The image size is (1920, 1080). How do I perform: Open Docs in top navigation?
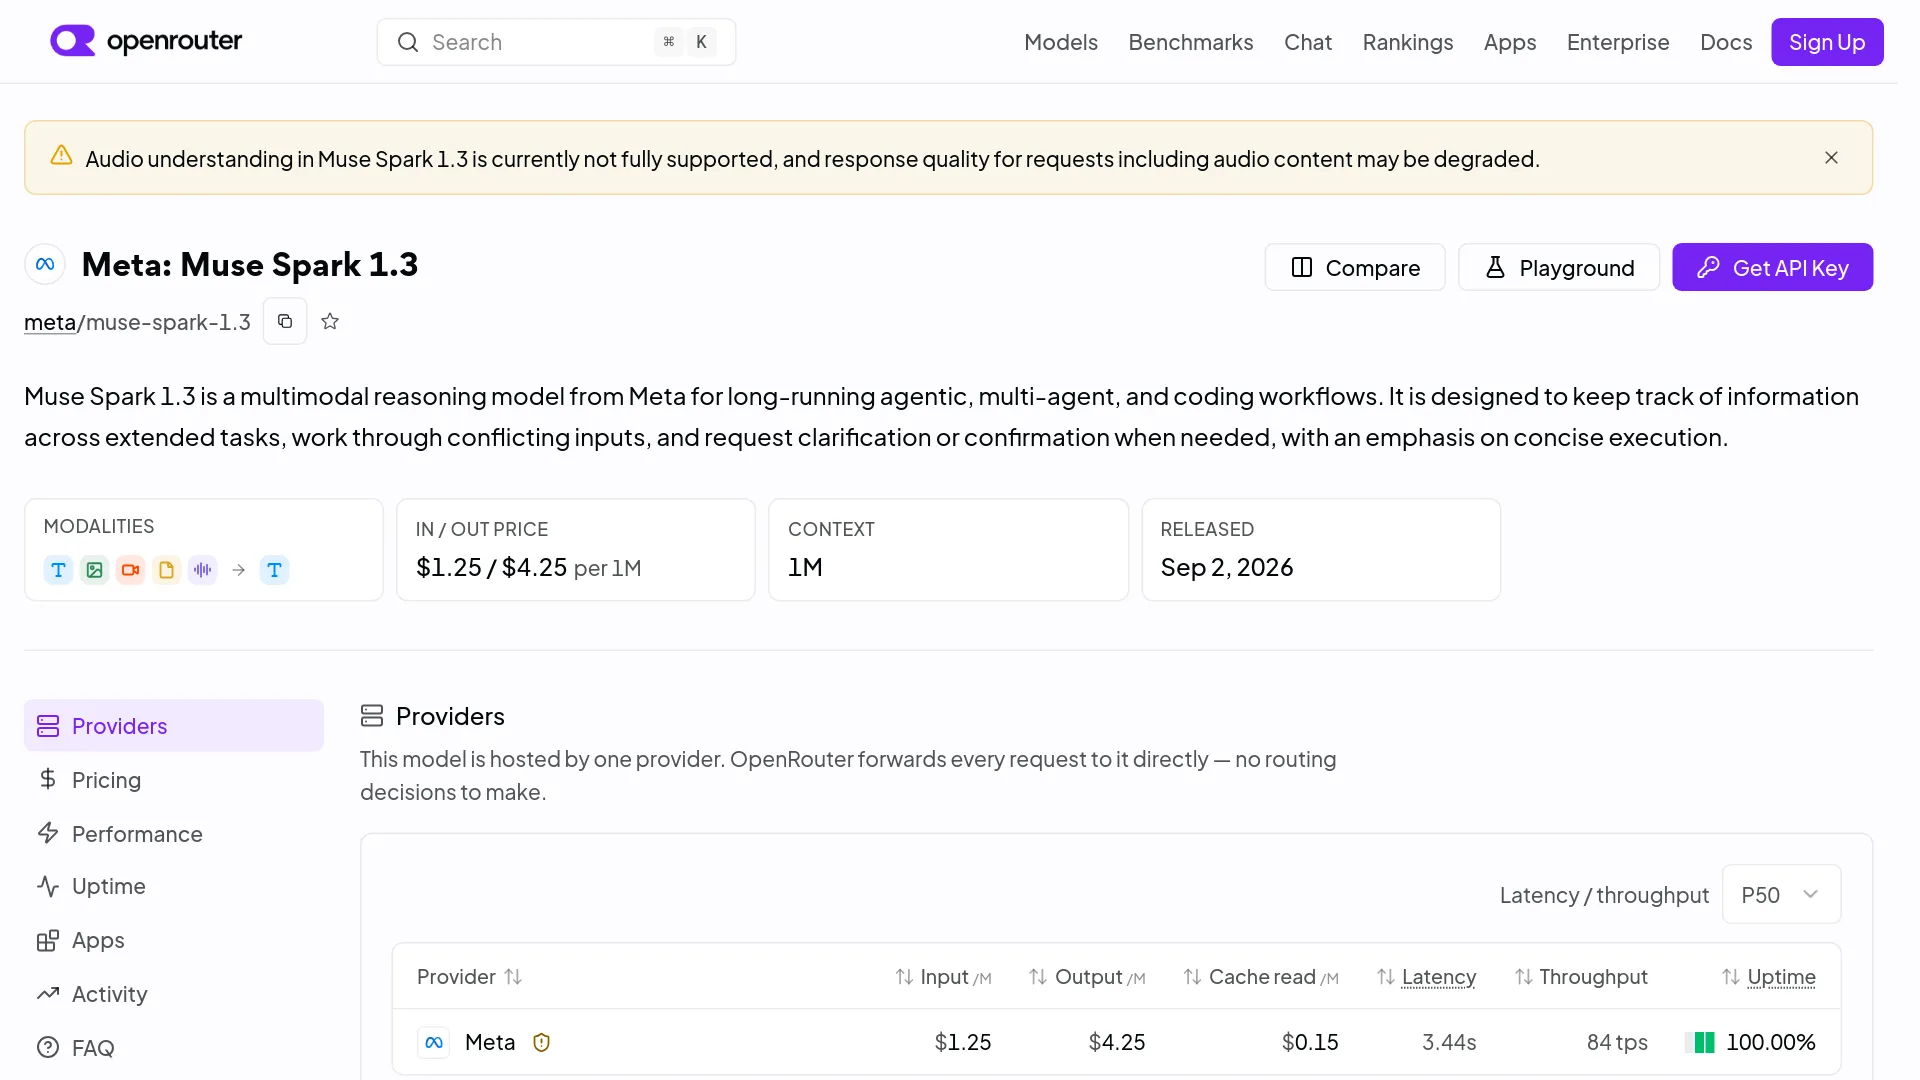coord(1726,42)
